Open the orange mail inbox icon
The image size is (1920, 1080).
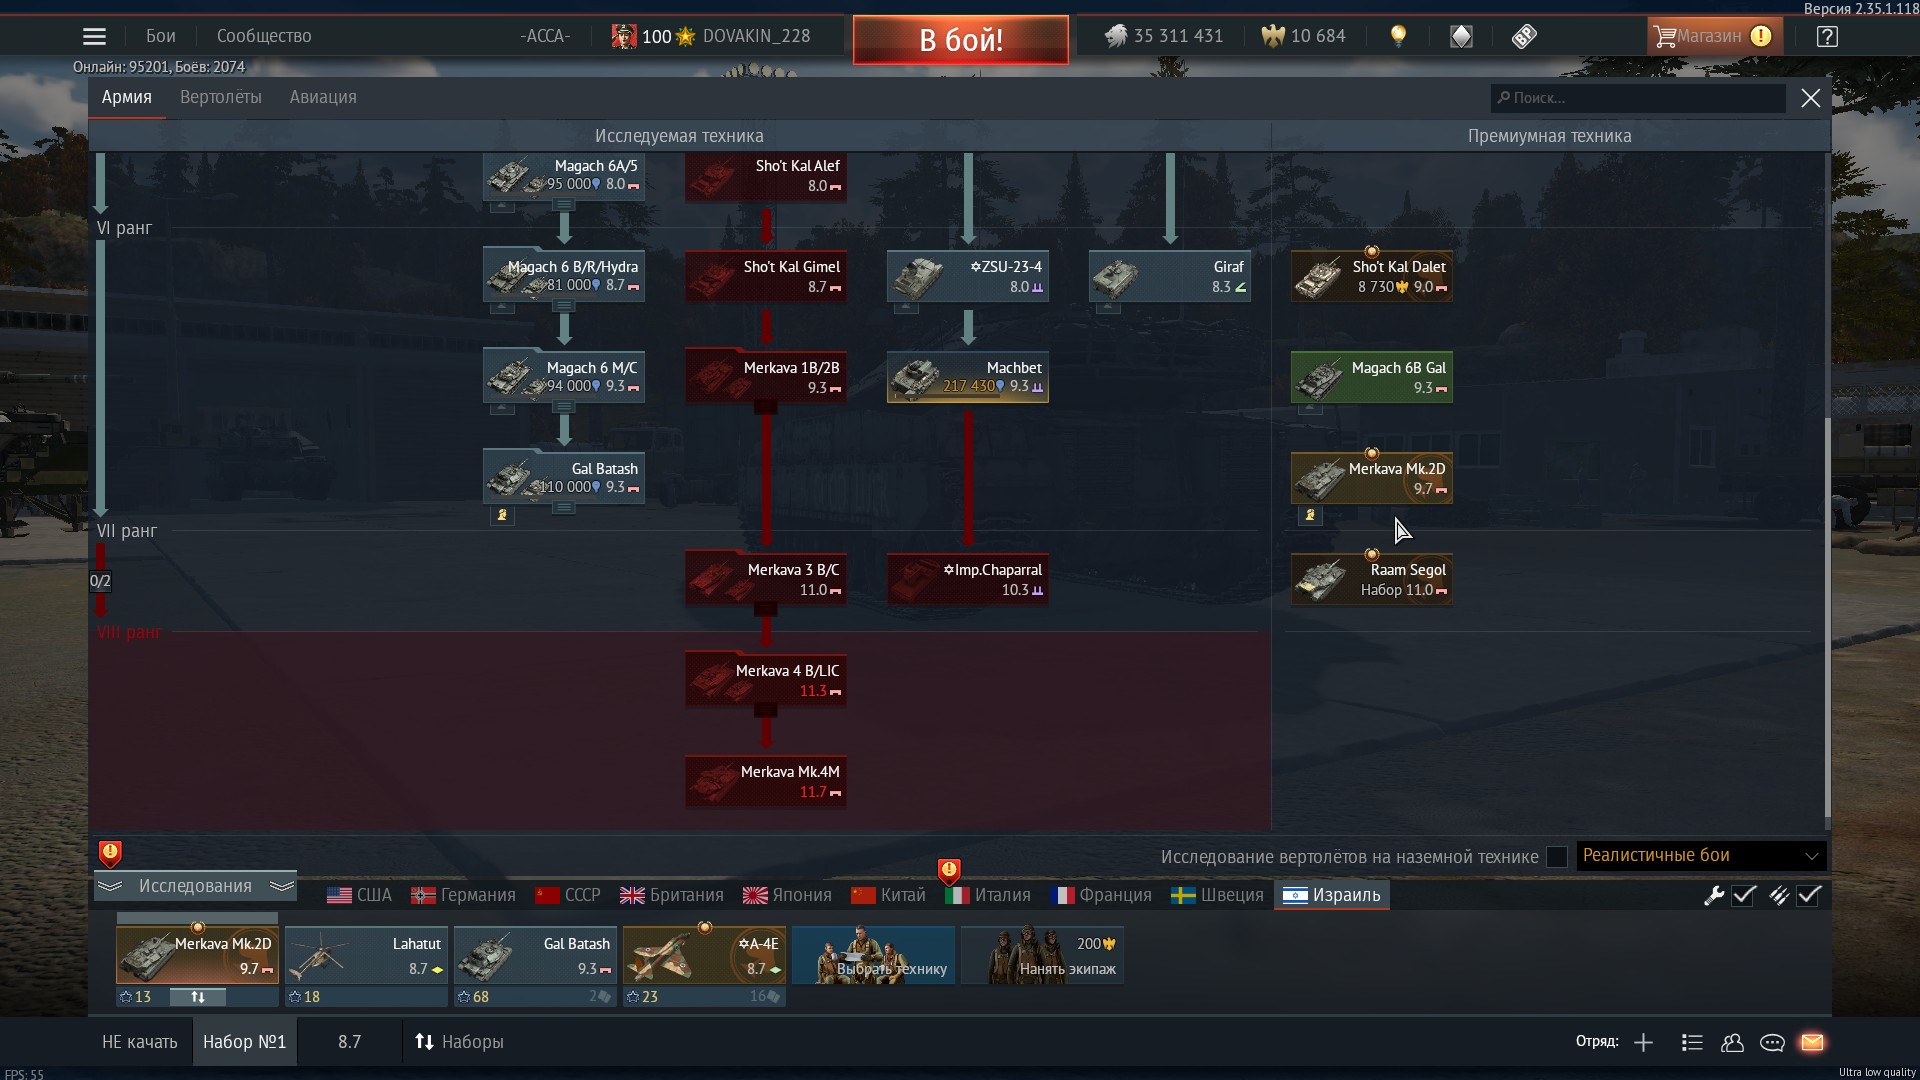(1812, 1042)
